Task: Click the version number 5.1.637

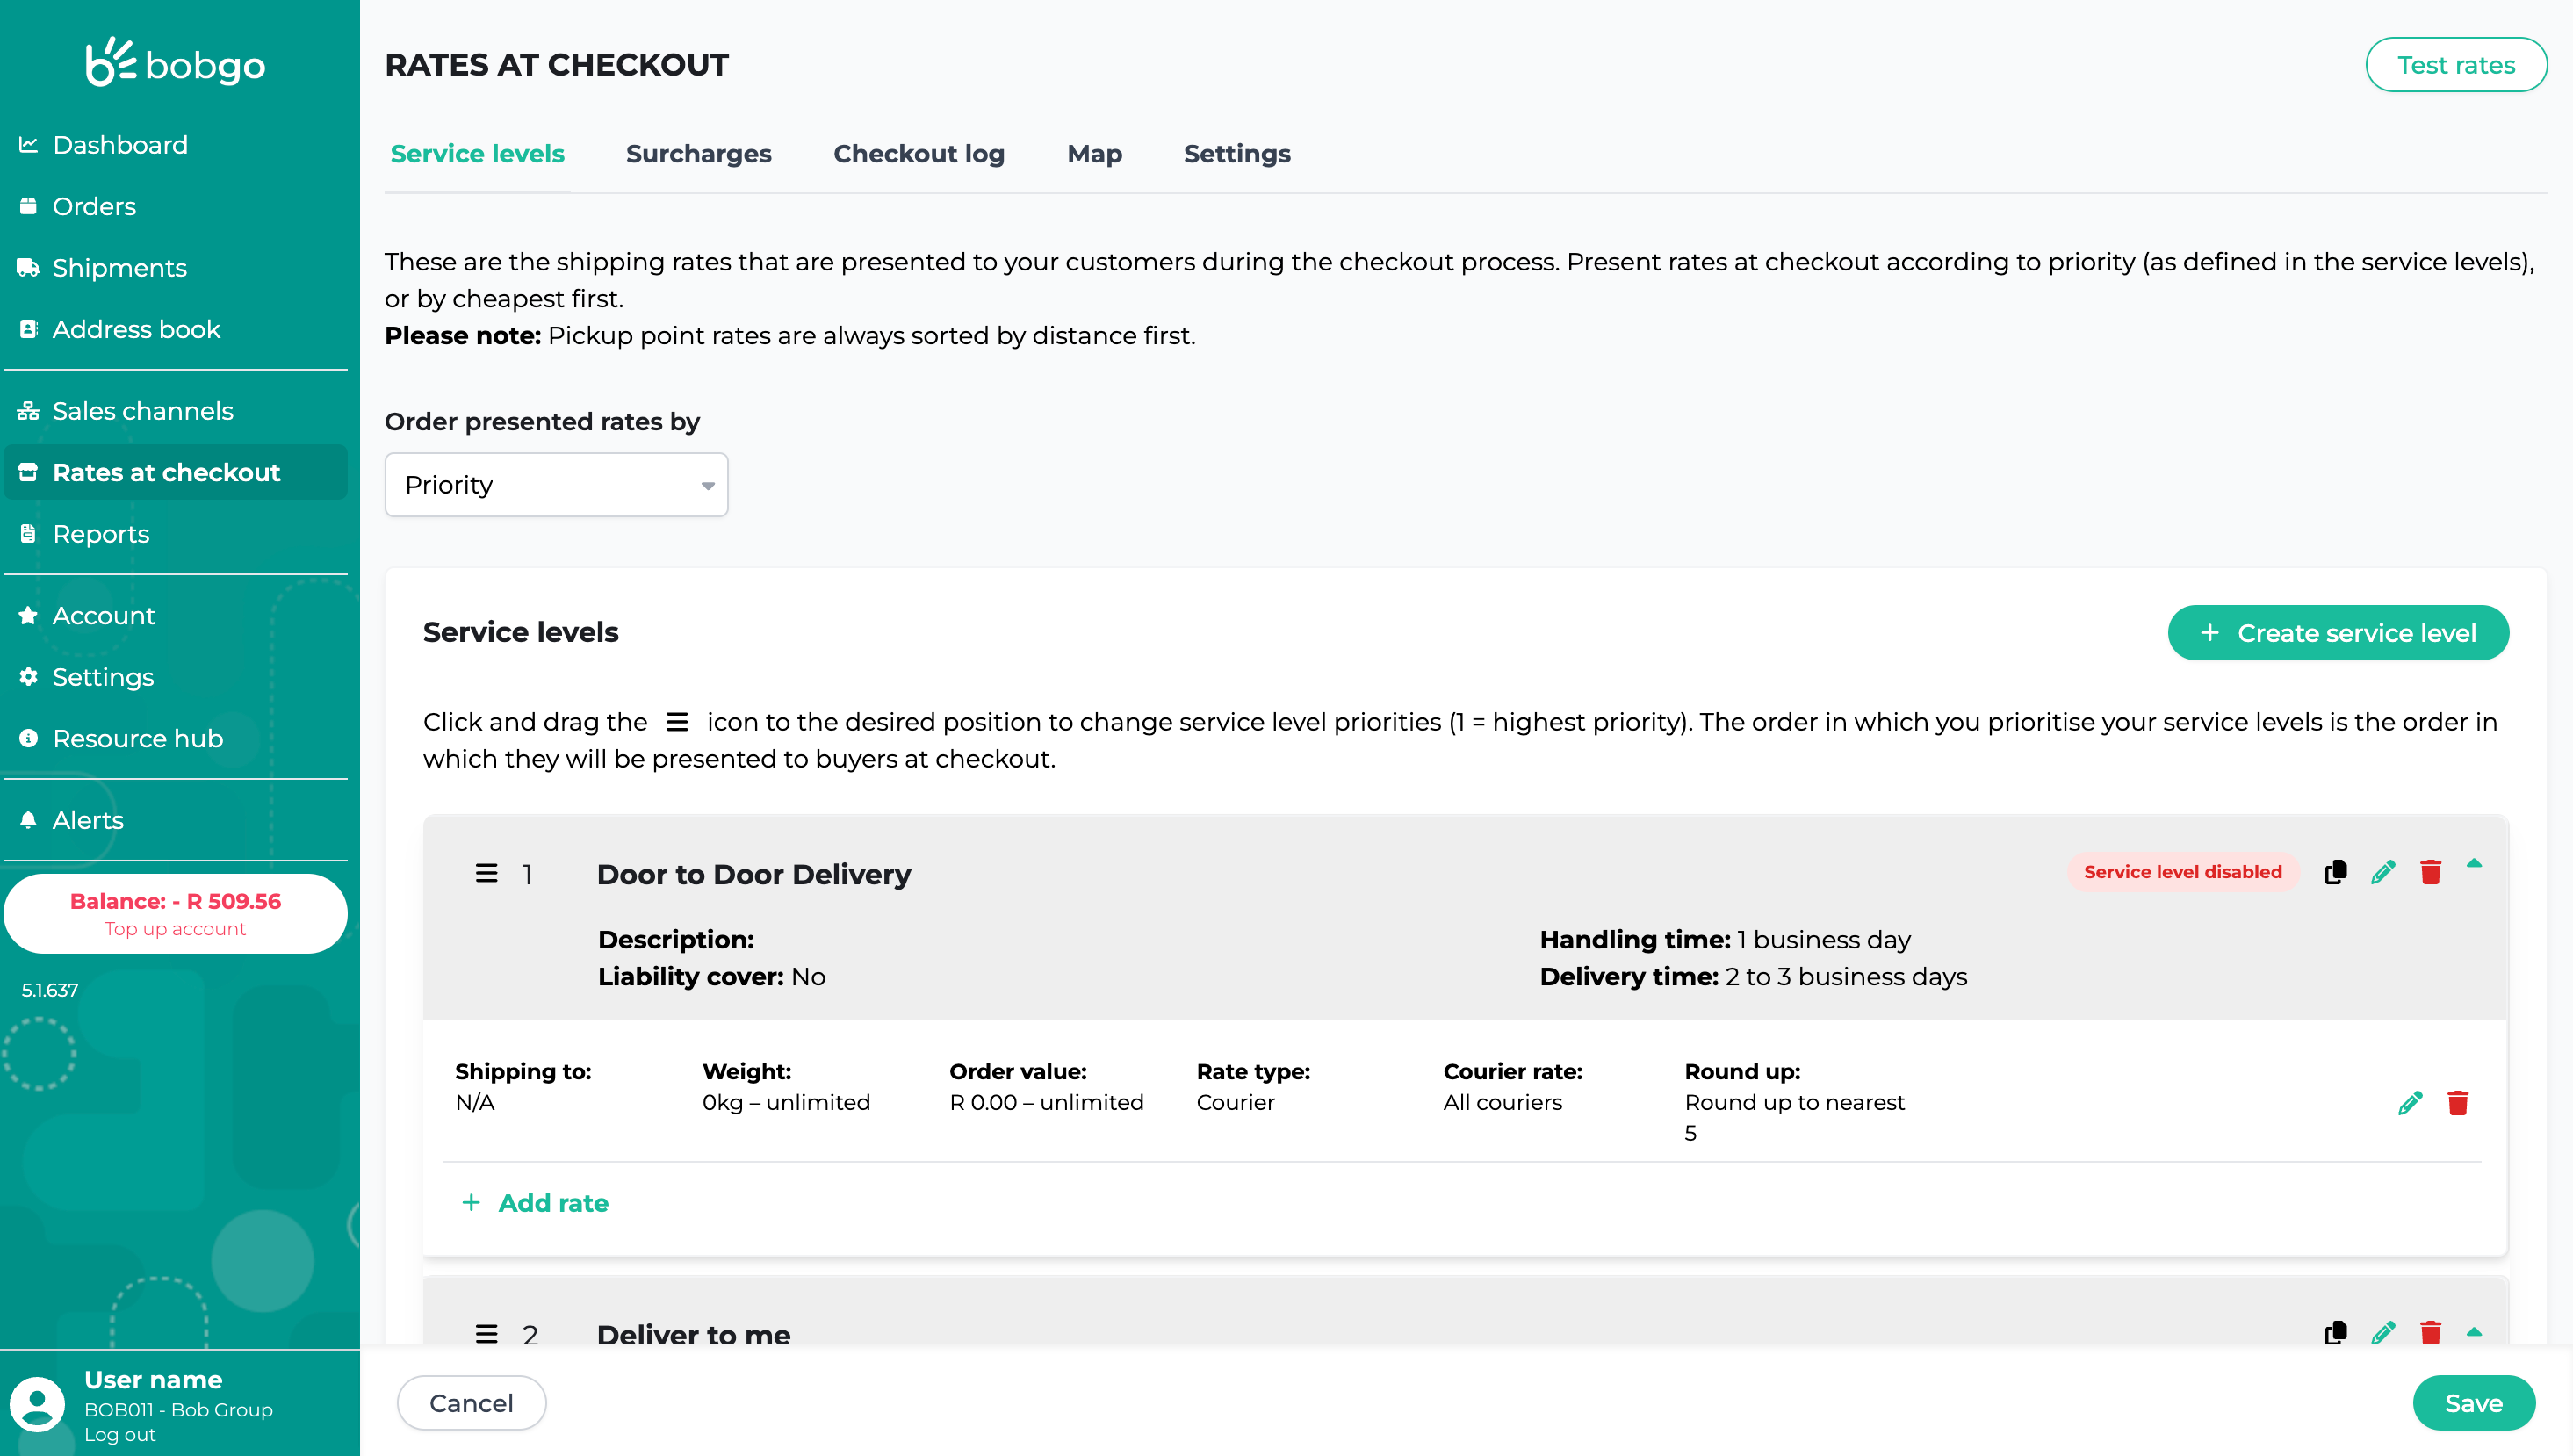Action: pyautogui.click(x=50, y=990)
